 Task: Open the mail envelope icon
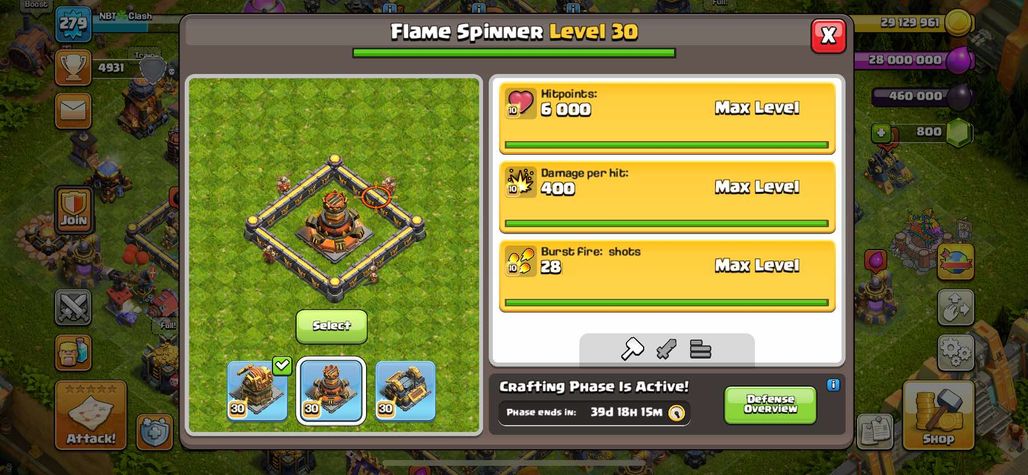pos(73,111)
